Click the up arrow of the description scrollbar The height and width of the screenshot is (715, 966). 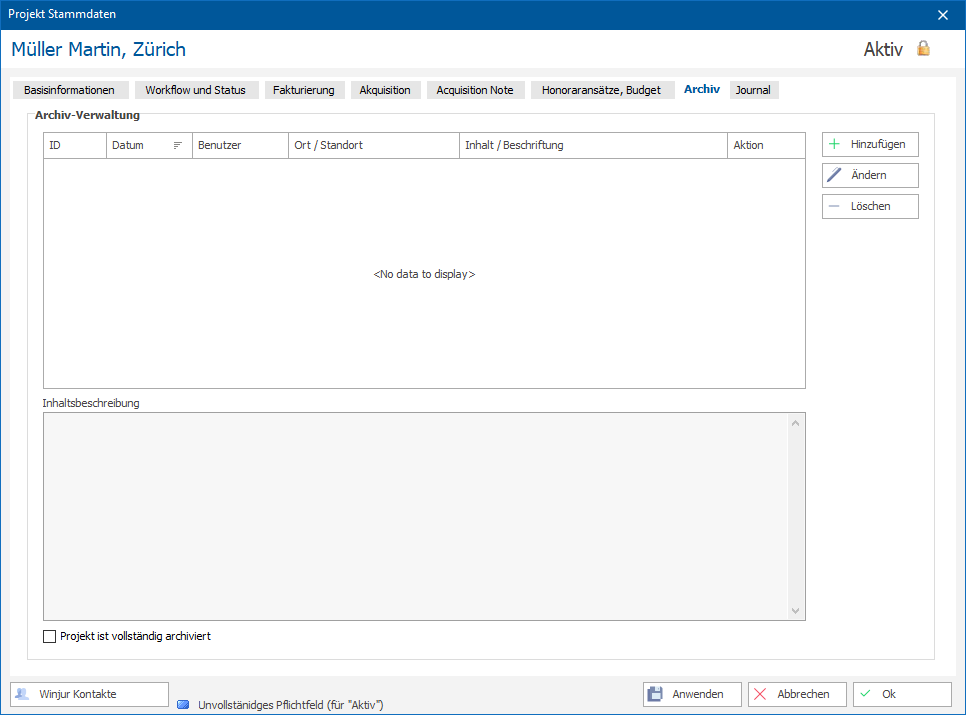click(x=795, y=423)
